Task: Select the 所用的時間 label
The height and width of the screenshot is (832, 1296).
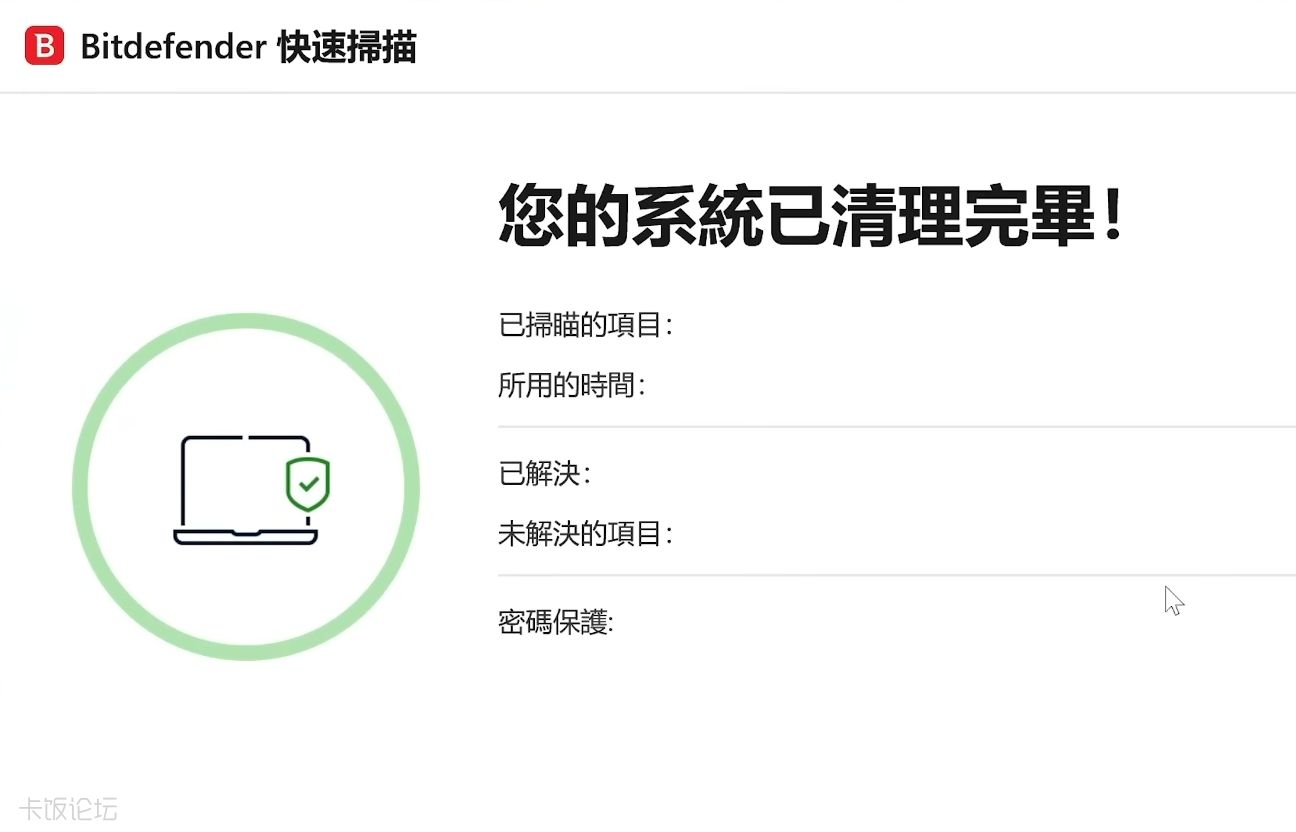Action: [x=571, y=385]
